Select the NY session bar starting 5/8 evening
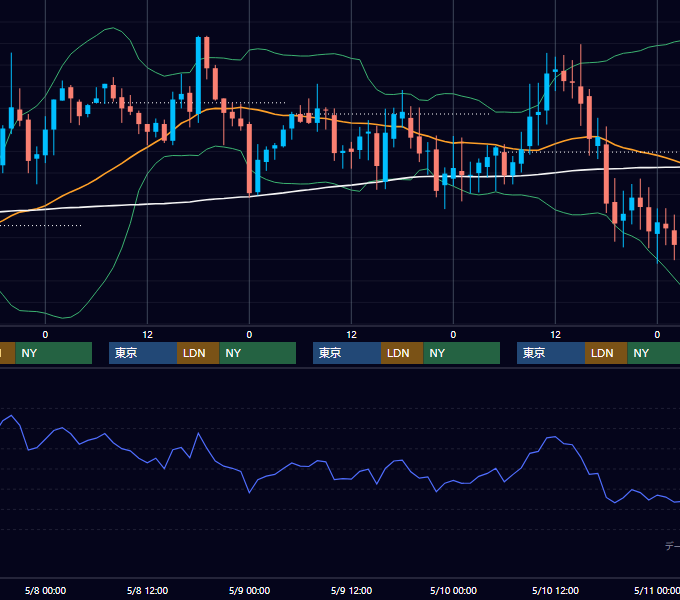Screen dimensions: 680x600 tap(258, 353)
